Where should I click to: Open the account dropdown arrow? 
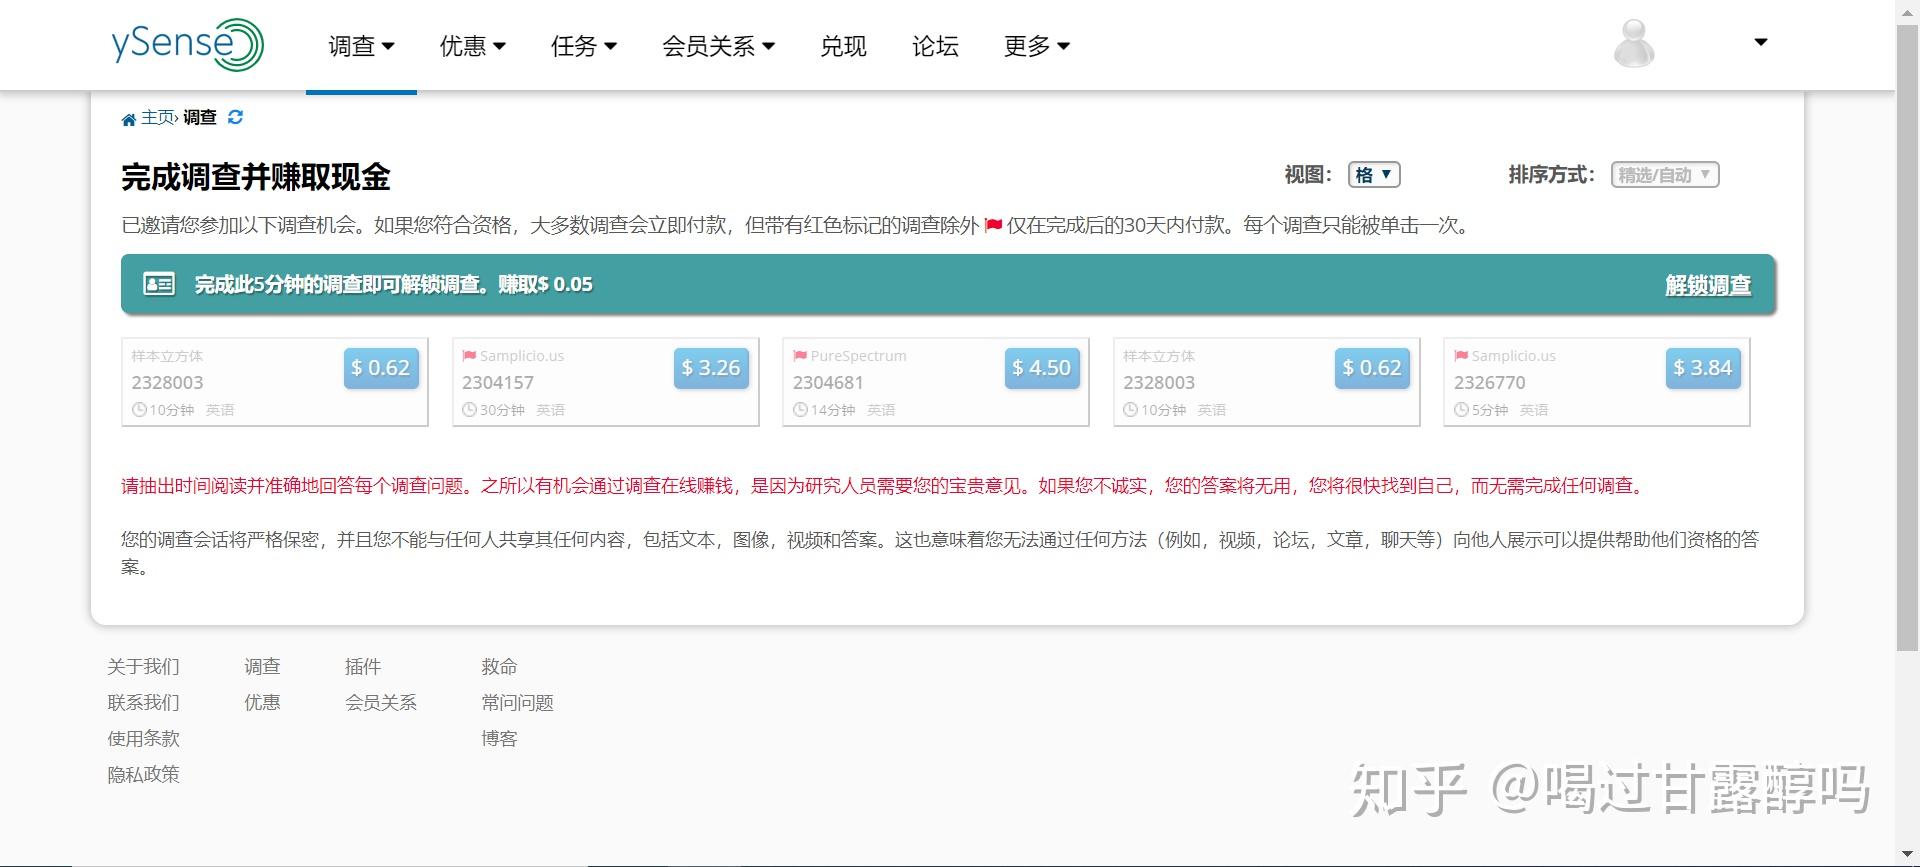point(1761,42)
